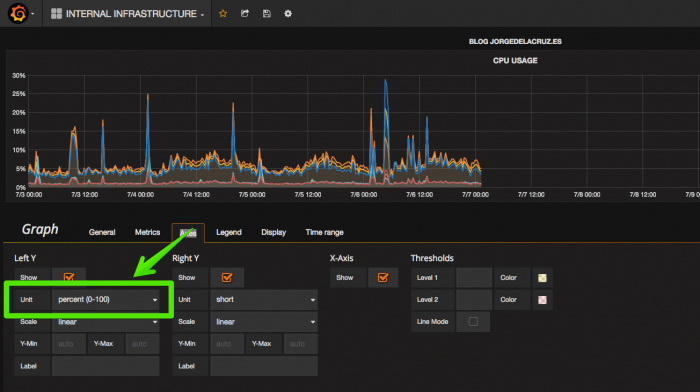700x392 pixels.
Task: Switch to the Legend tab
Action: tap(229, 232)
